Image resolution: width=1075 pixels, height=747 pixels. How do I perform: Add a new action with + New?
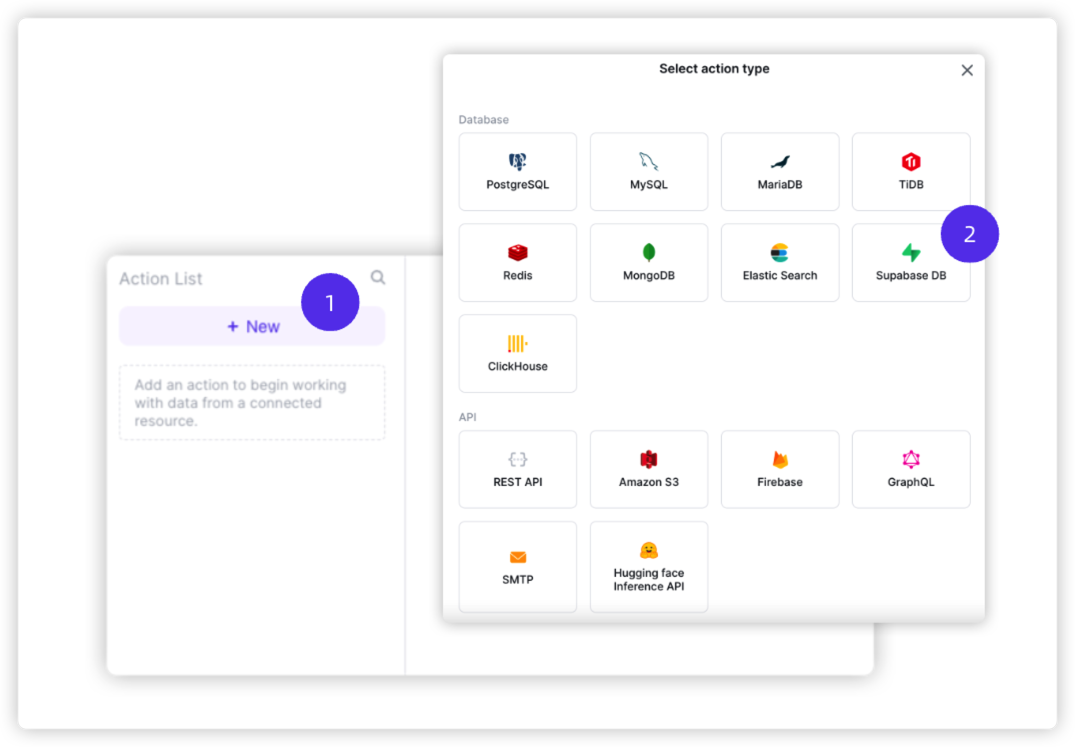pos(252,326)
